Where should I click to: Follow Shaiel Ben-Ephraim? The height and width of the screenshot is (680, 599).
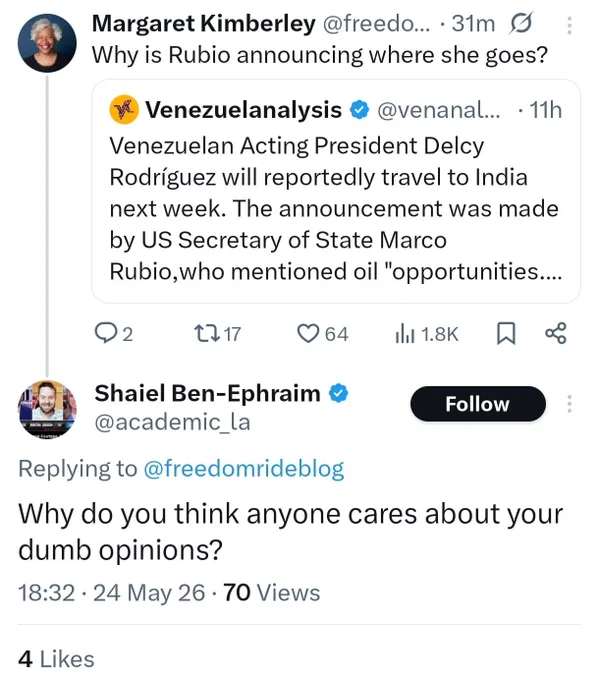[478, 404]
